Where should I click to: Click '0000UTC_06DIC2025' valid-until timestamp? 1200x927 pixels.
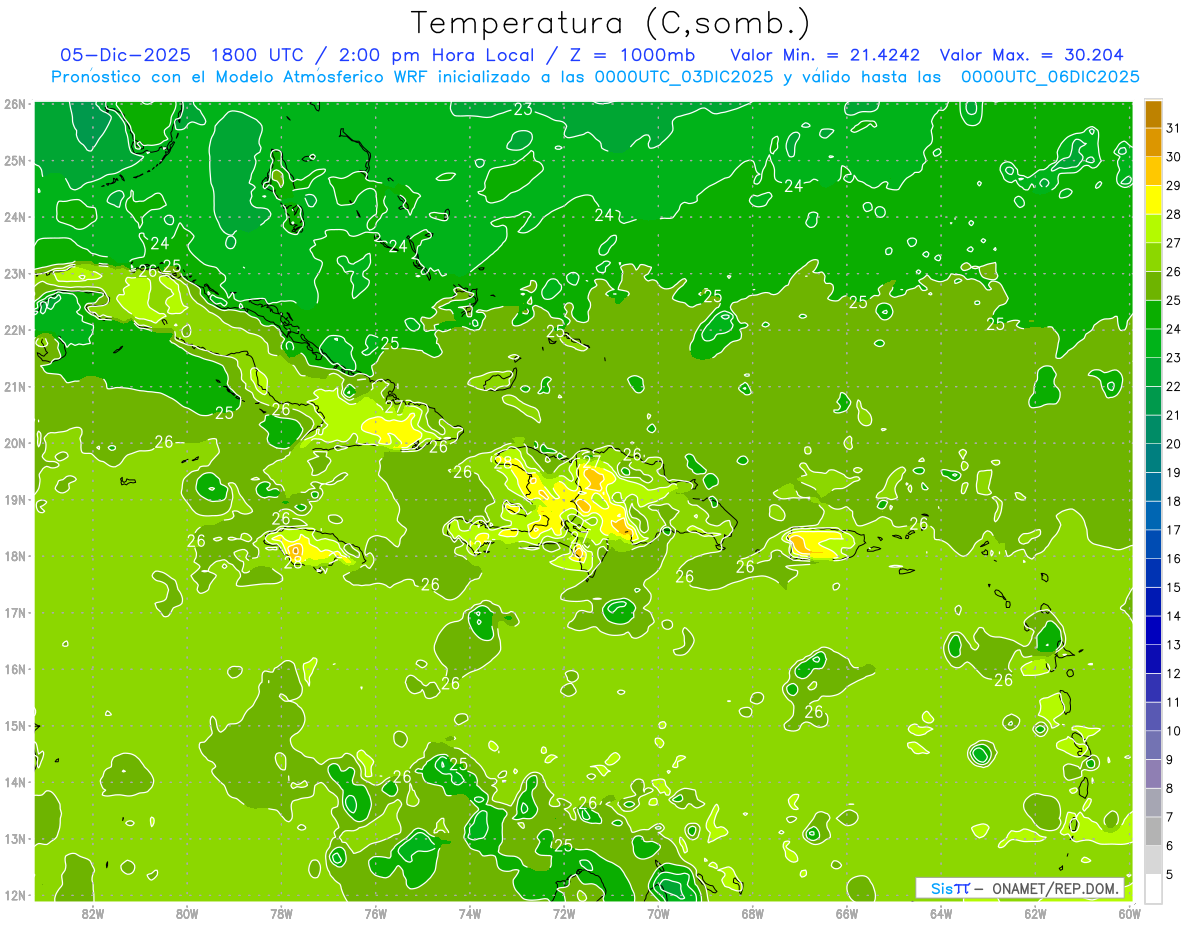[1050, 77]
